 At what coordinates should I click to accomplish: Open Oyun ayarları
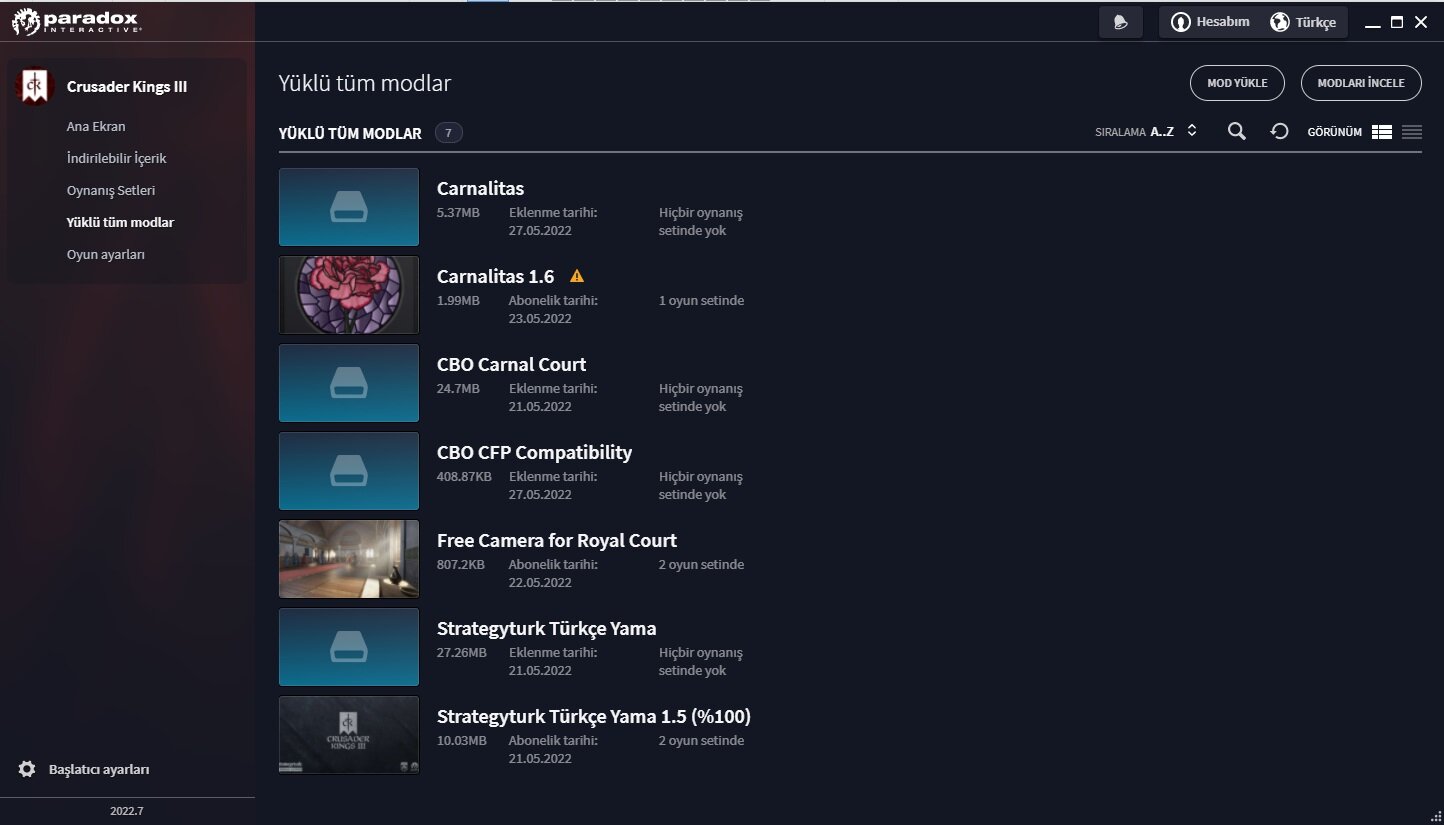coord(106,254)
